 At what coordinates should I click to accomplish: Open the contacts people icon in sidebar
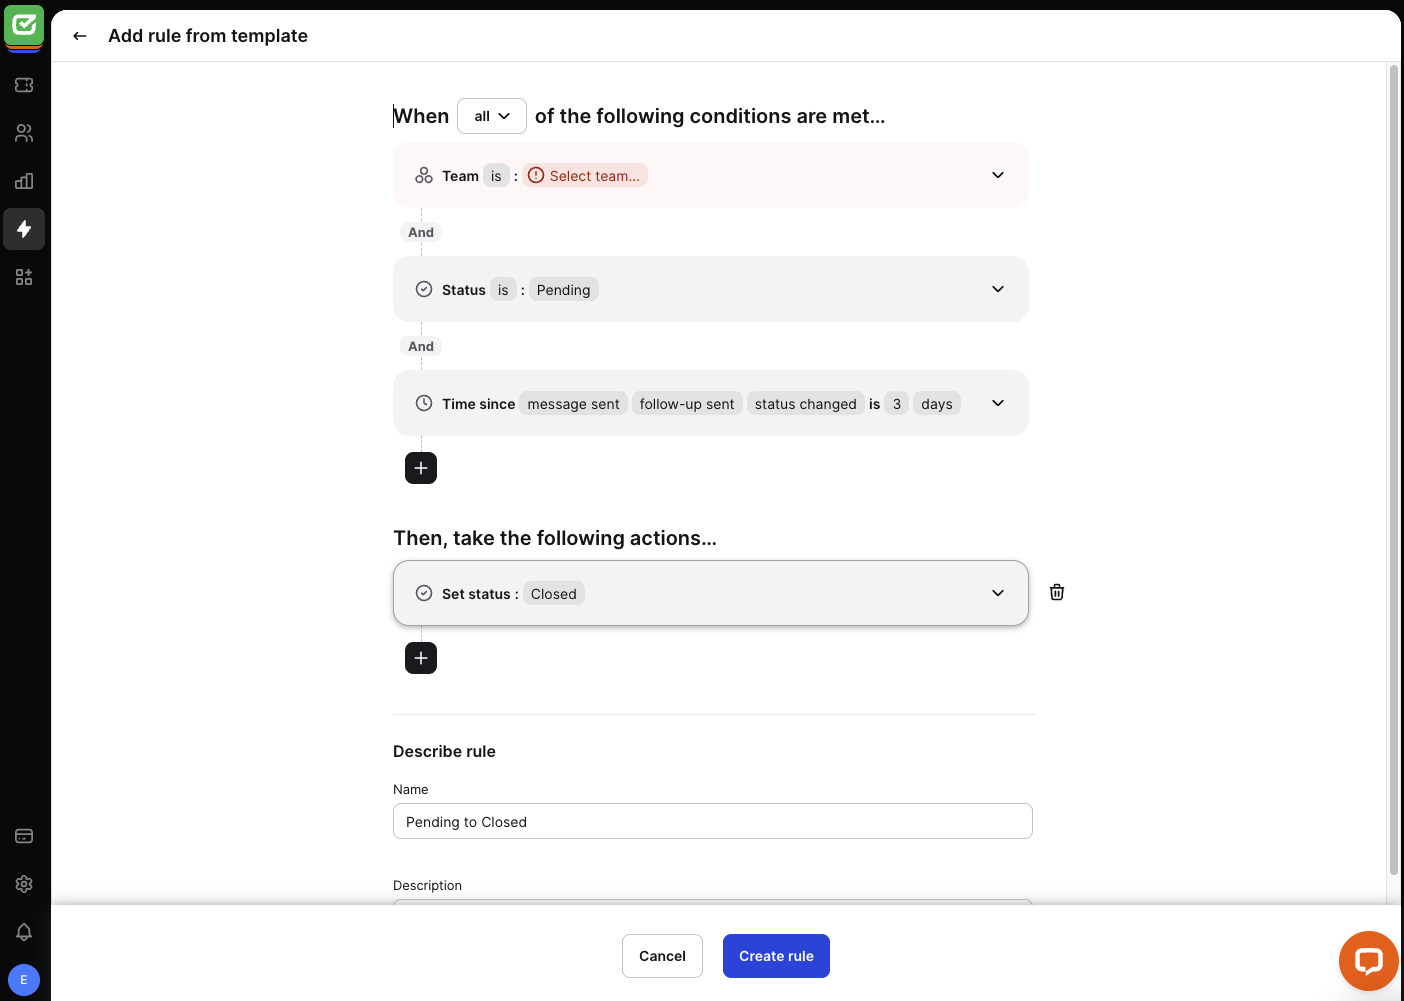pos(24,133)
